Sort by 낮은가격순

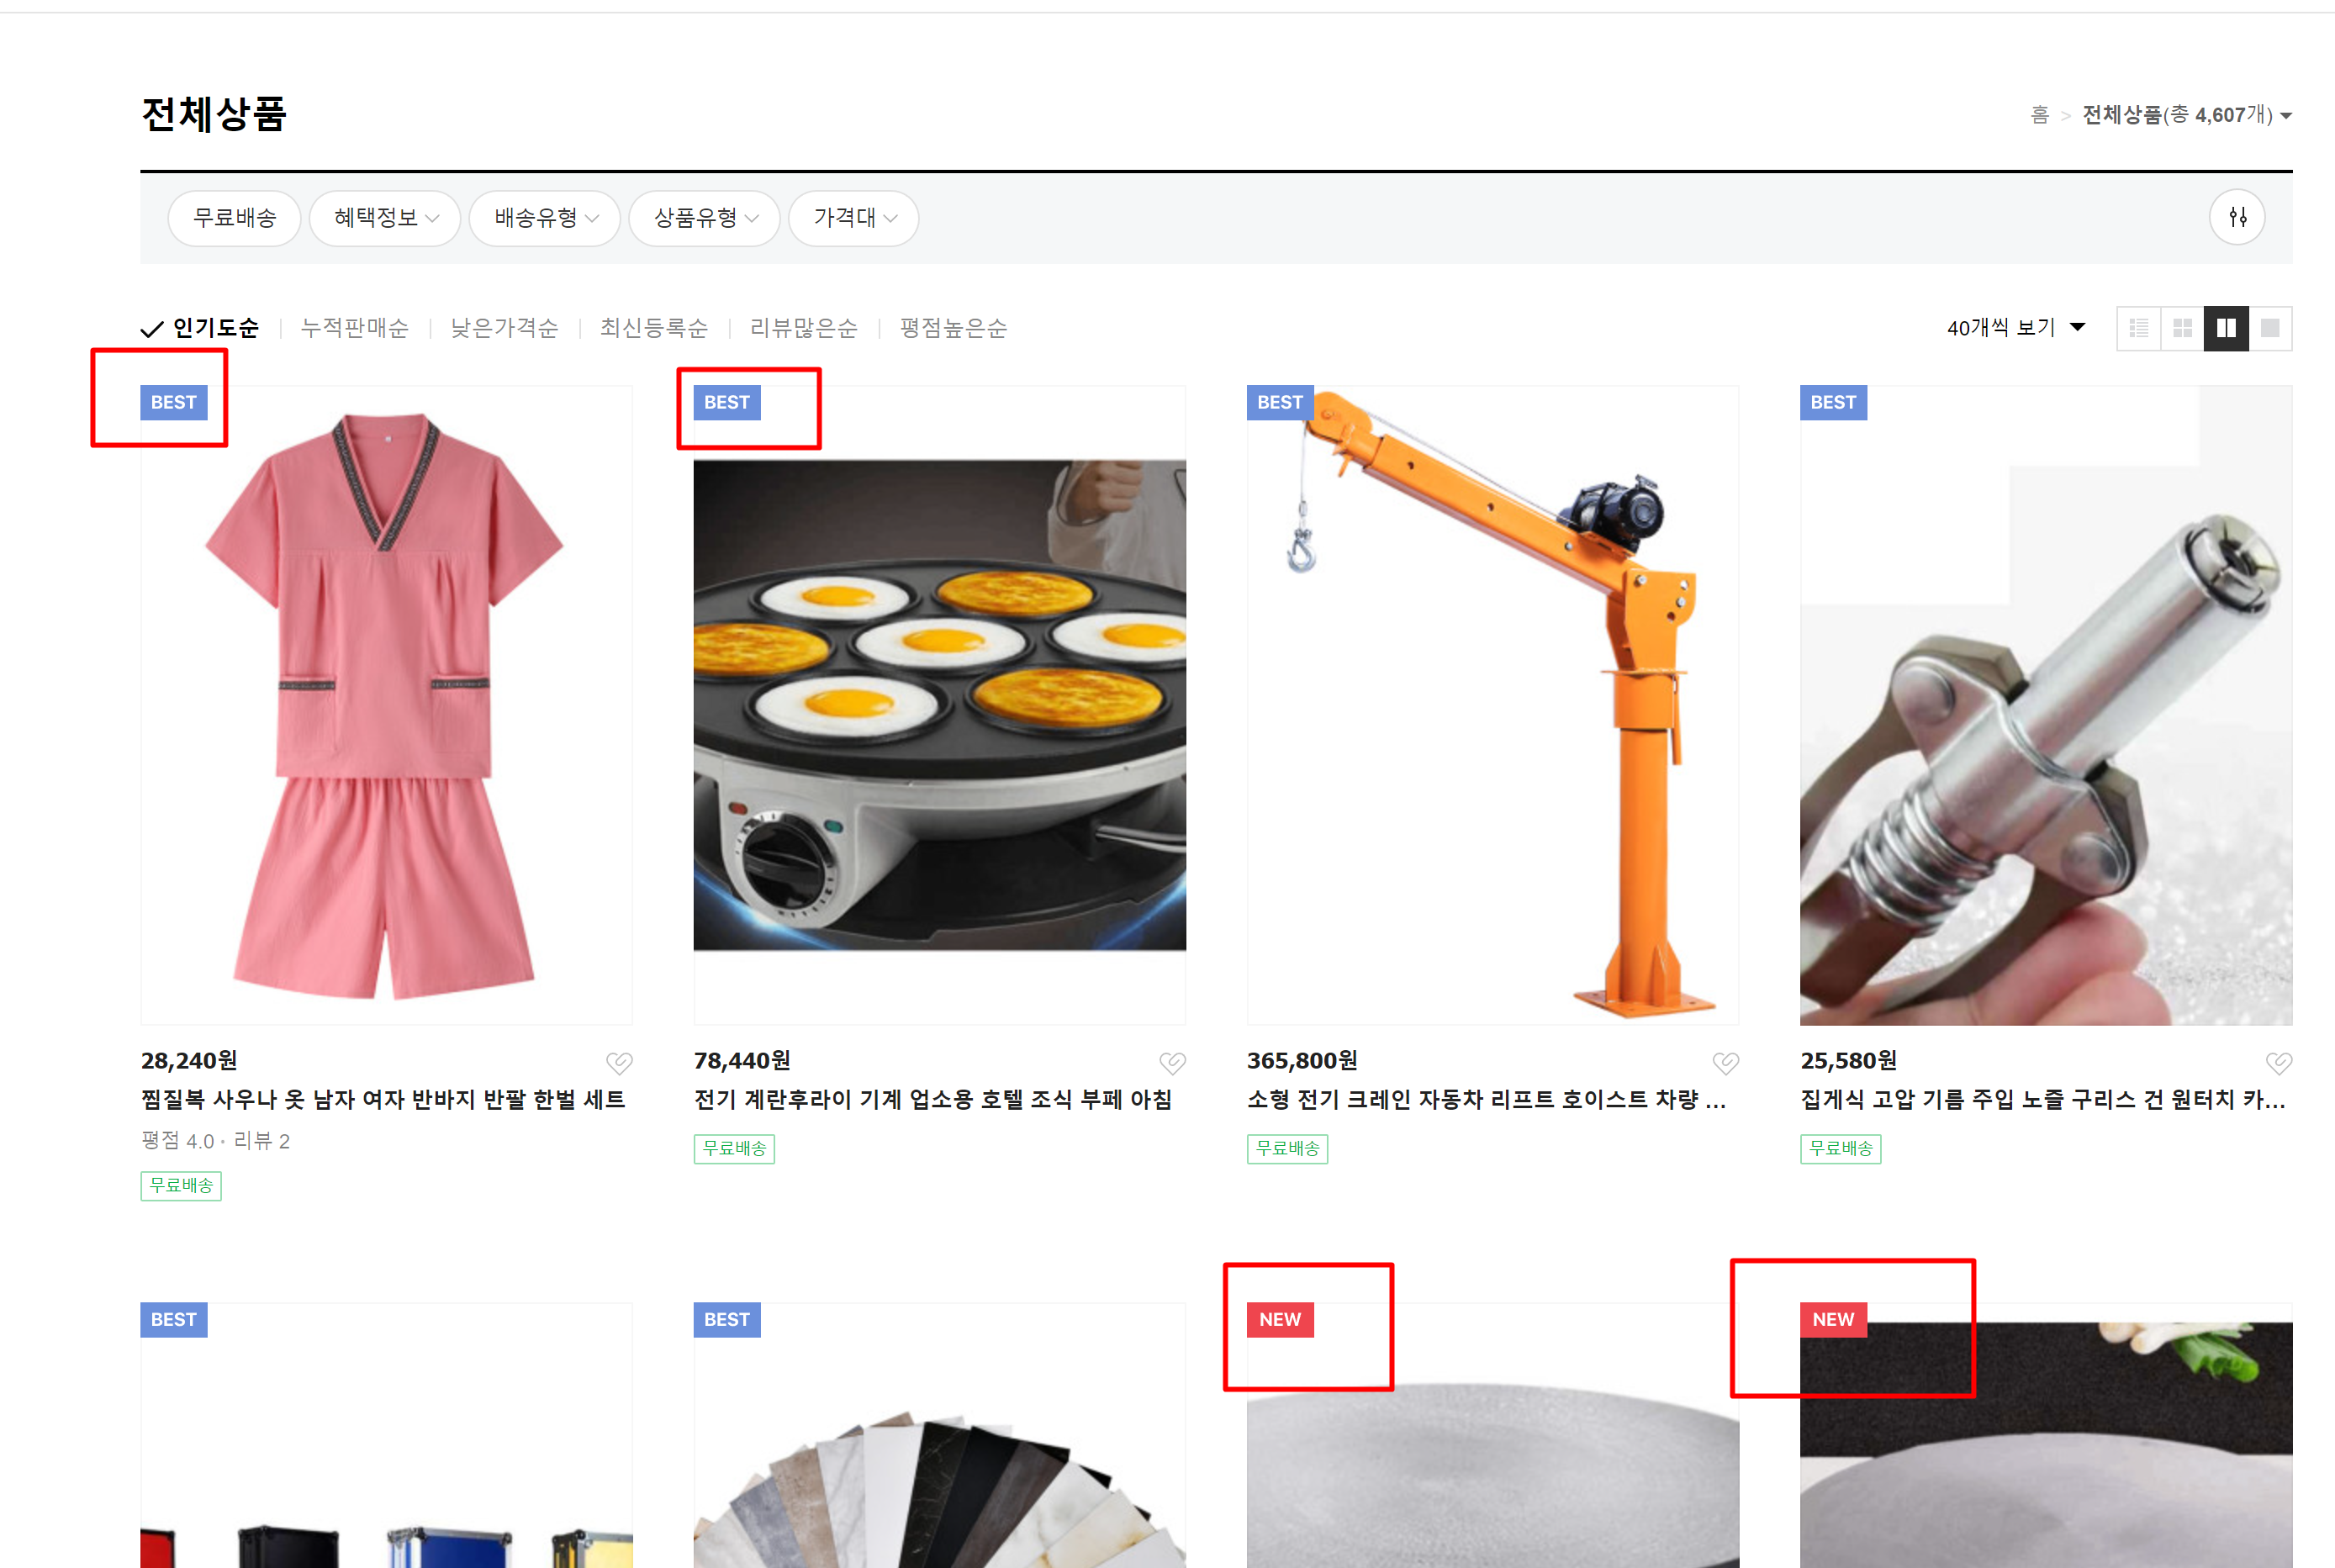pos(504,328)
